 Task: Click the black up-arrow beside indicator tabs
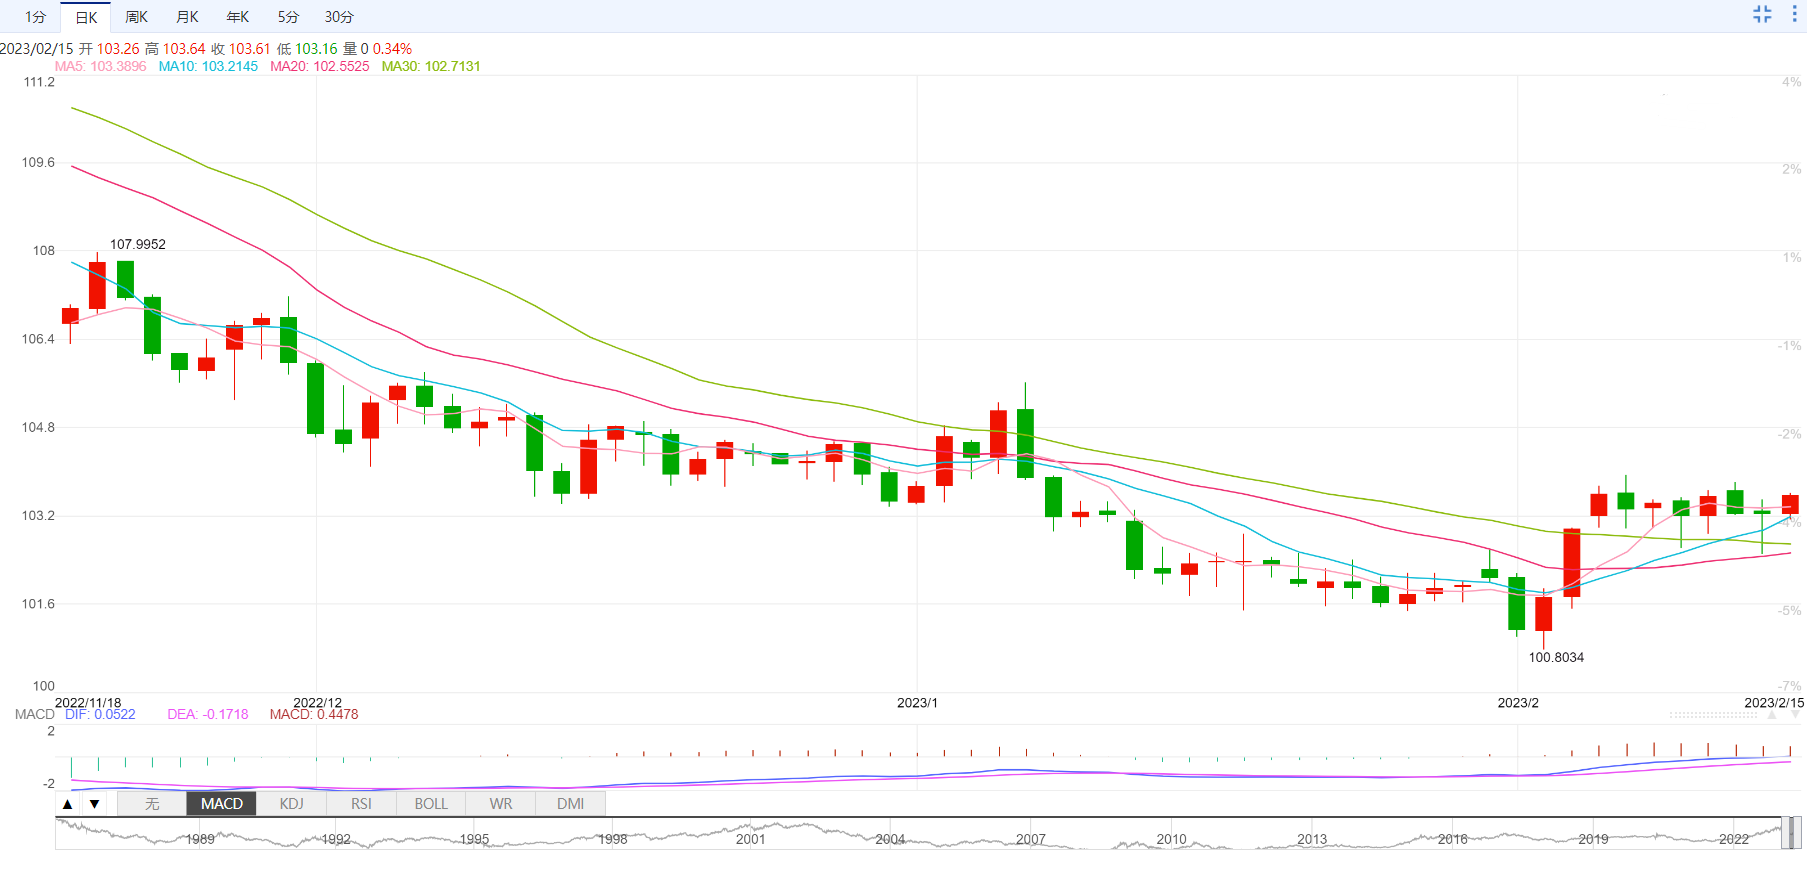point(67,804)
